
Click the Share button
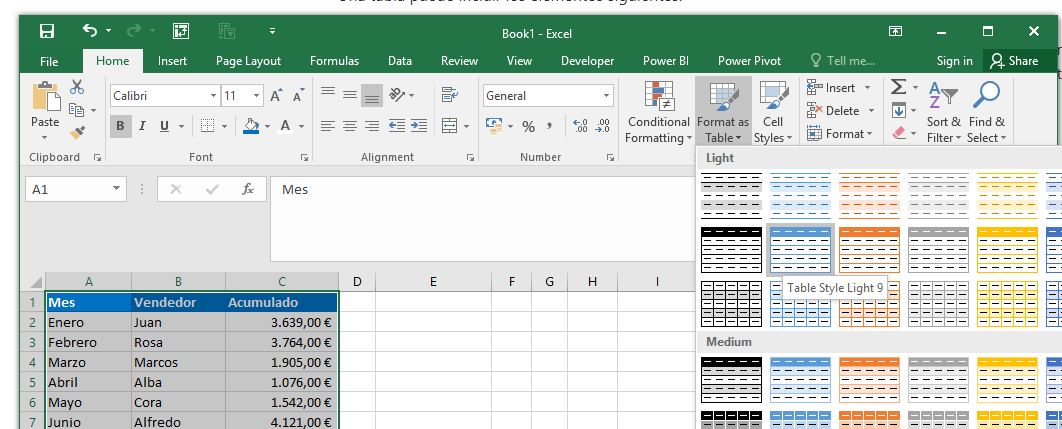point(1014,61)
